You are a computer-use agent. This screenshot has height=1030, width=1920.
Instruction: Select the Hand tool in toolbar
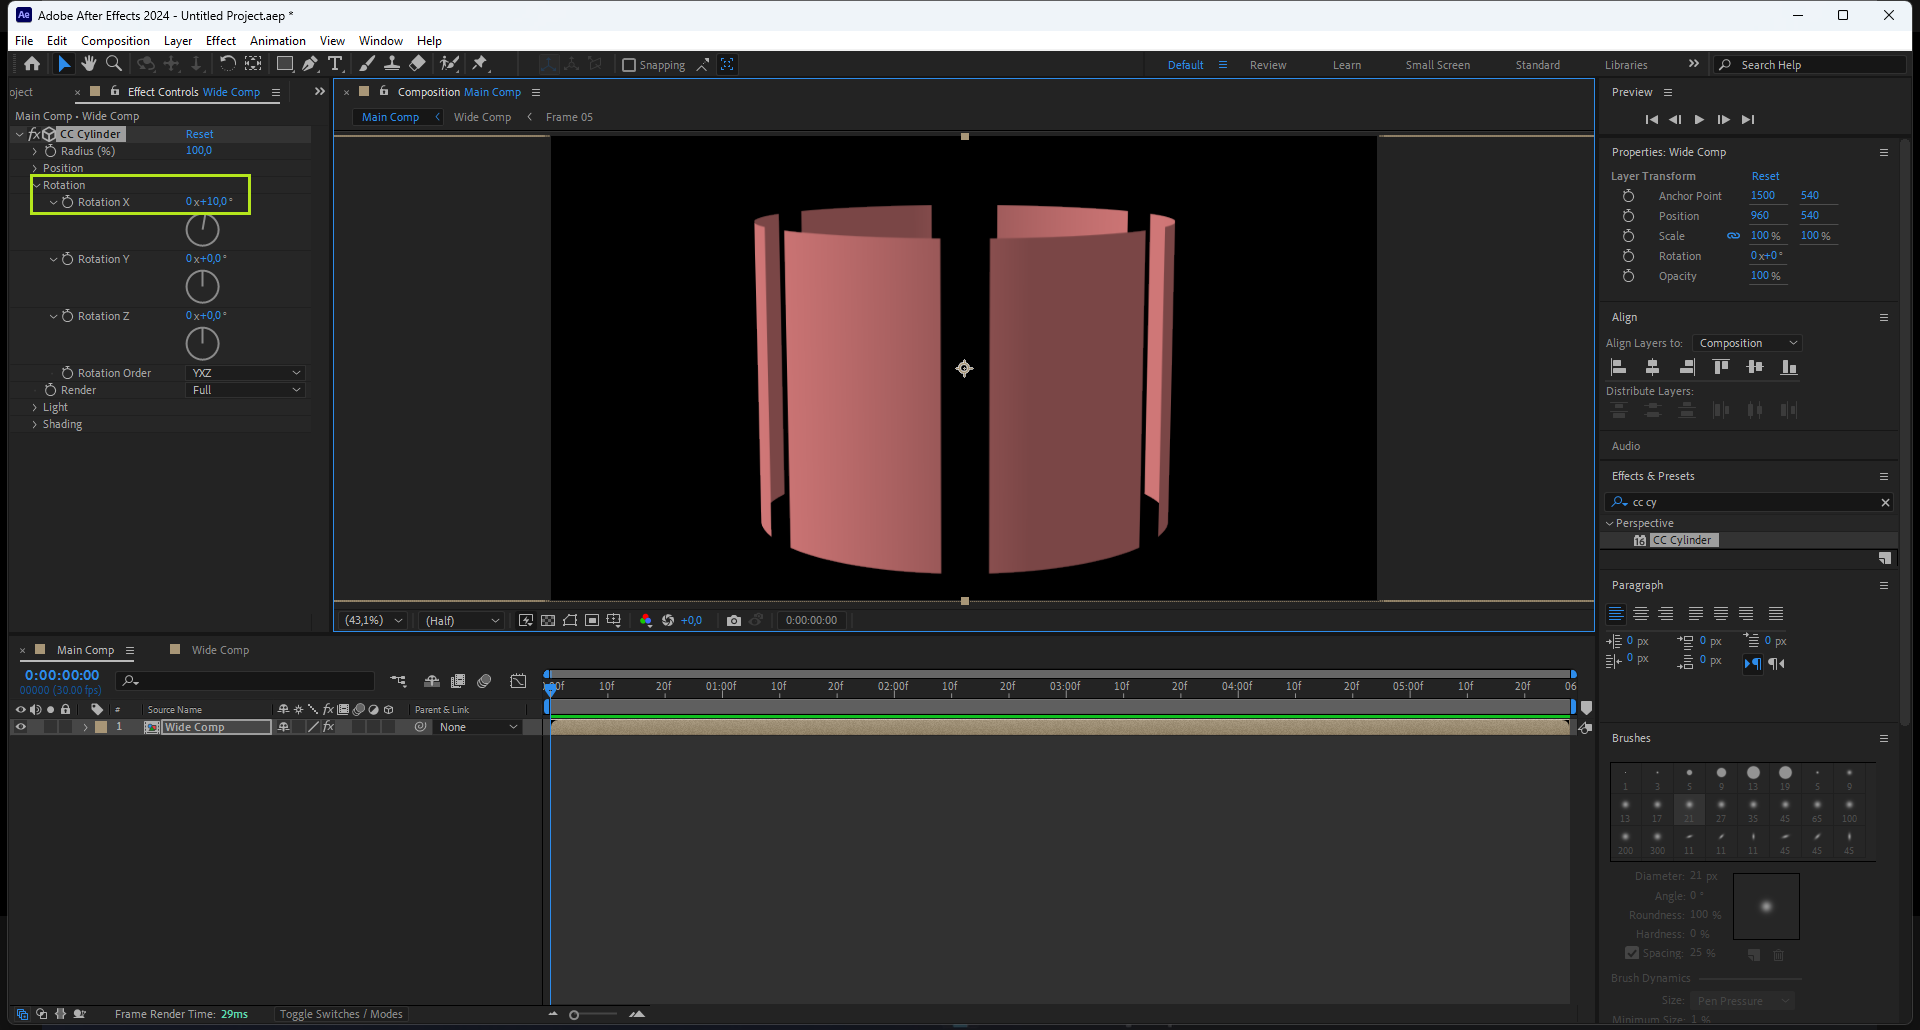point(89,64)
